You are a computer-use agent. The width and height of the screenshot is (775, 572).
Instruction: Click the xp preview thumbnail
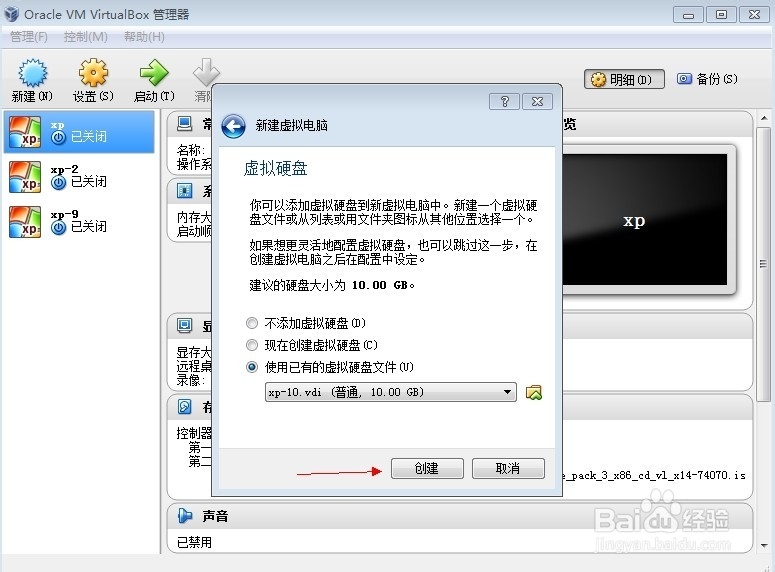(645, 220)
